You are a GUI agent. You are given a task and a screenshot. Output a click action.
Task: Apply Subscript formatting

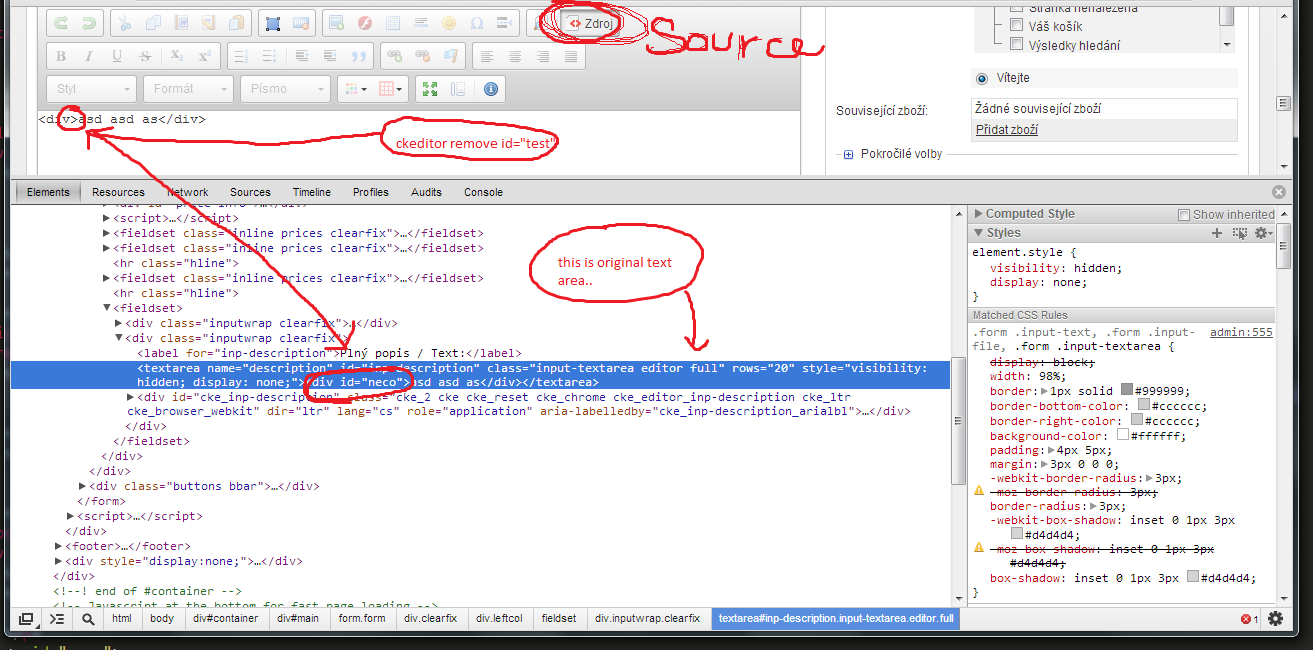[176, 56]
